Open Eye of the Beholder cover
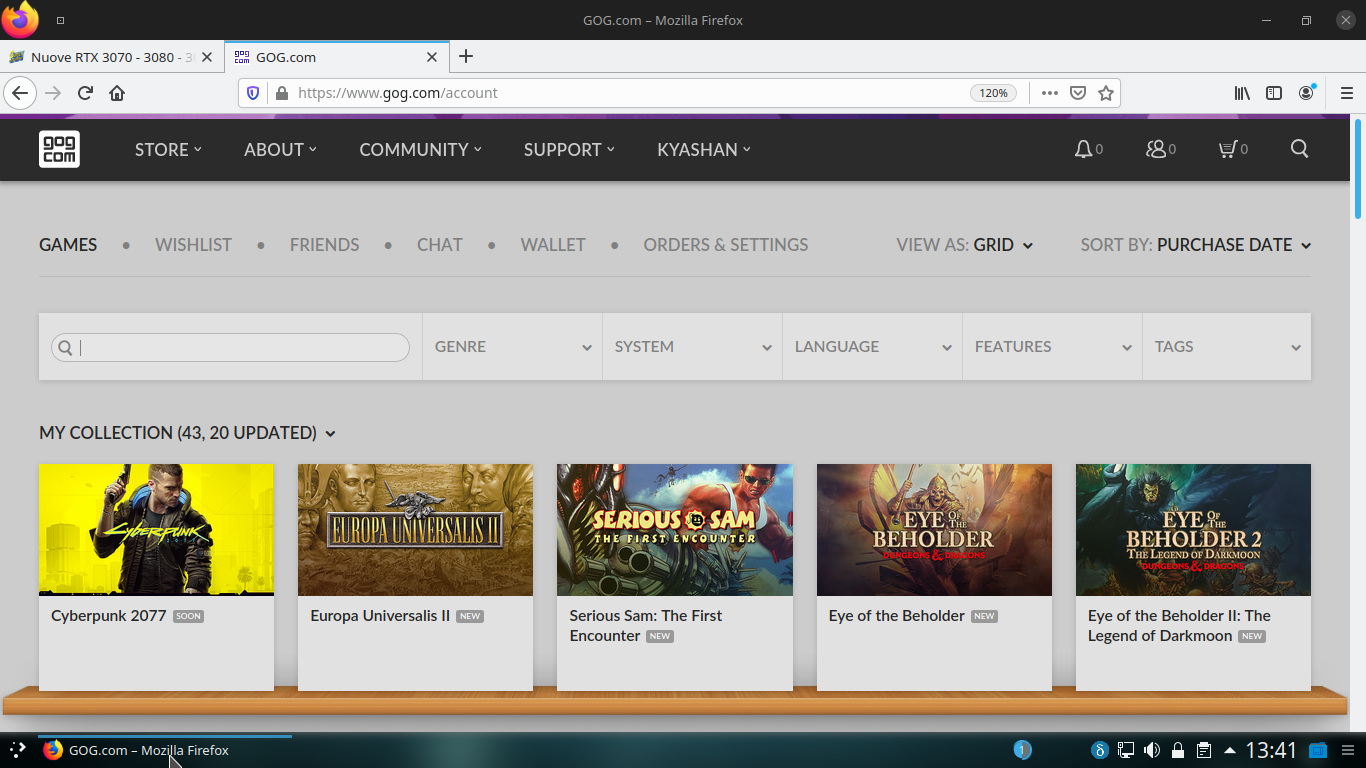1366x768 pixels. [934, 530]
